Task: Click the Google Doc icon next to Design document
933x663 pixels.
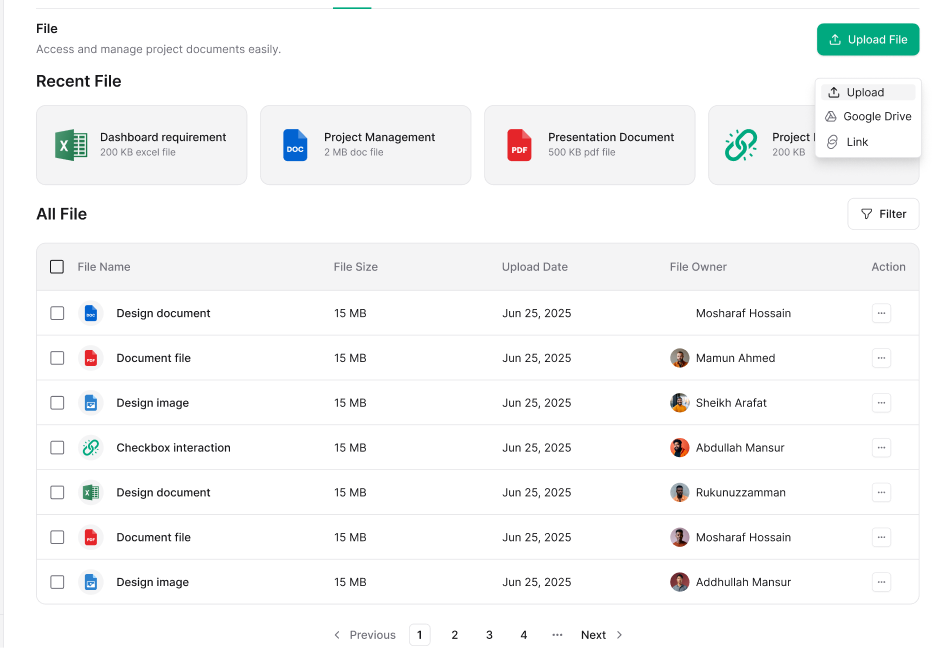Action: [91, 313]
